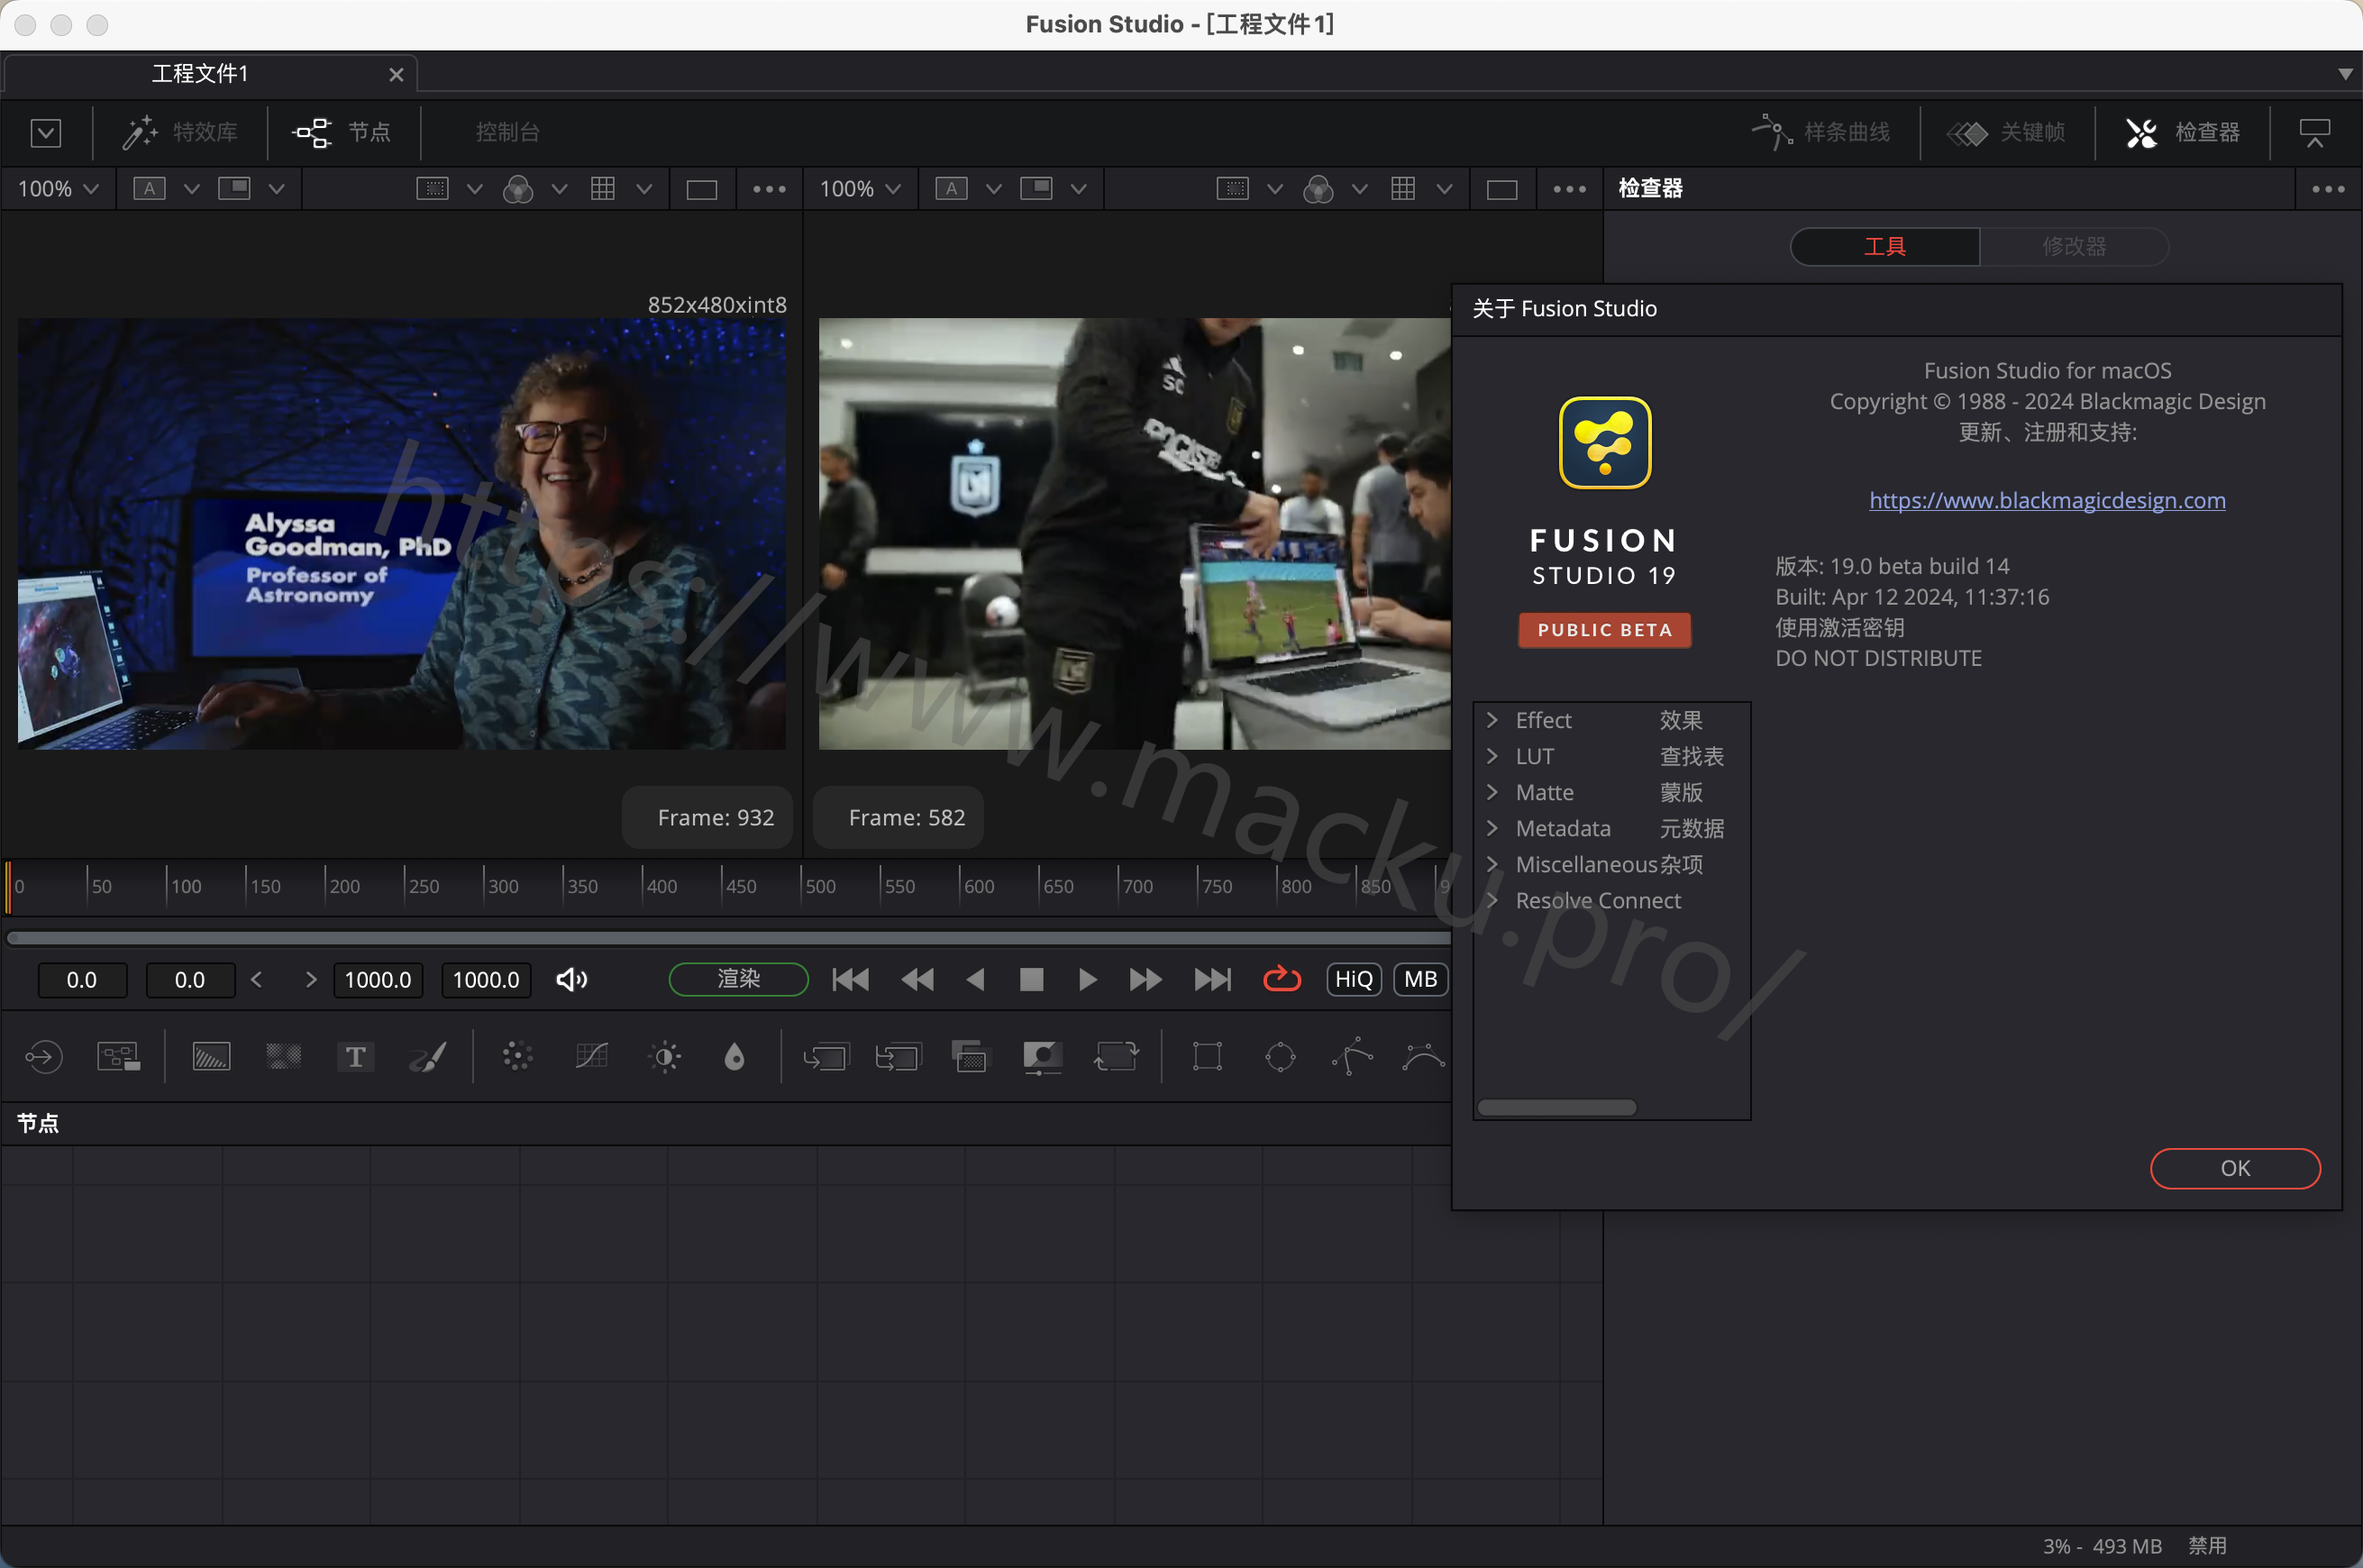
Task: Select the Paint brush tool icon
Action: 428,1057
